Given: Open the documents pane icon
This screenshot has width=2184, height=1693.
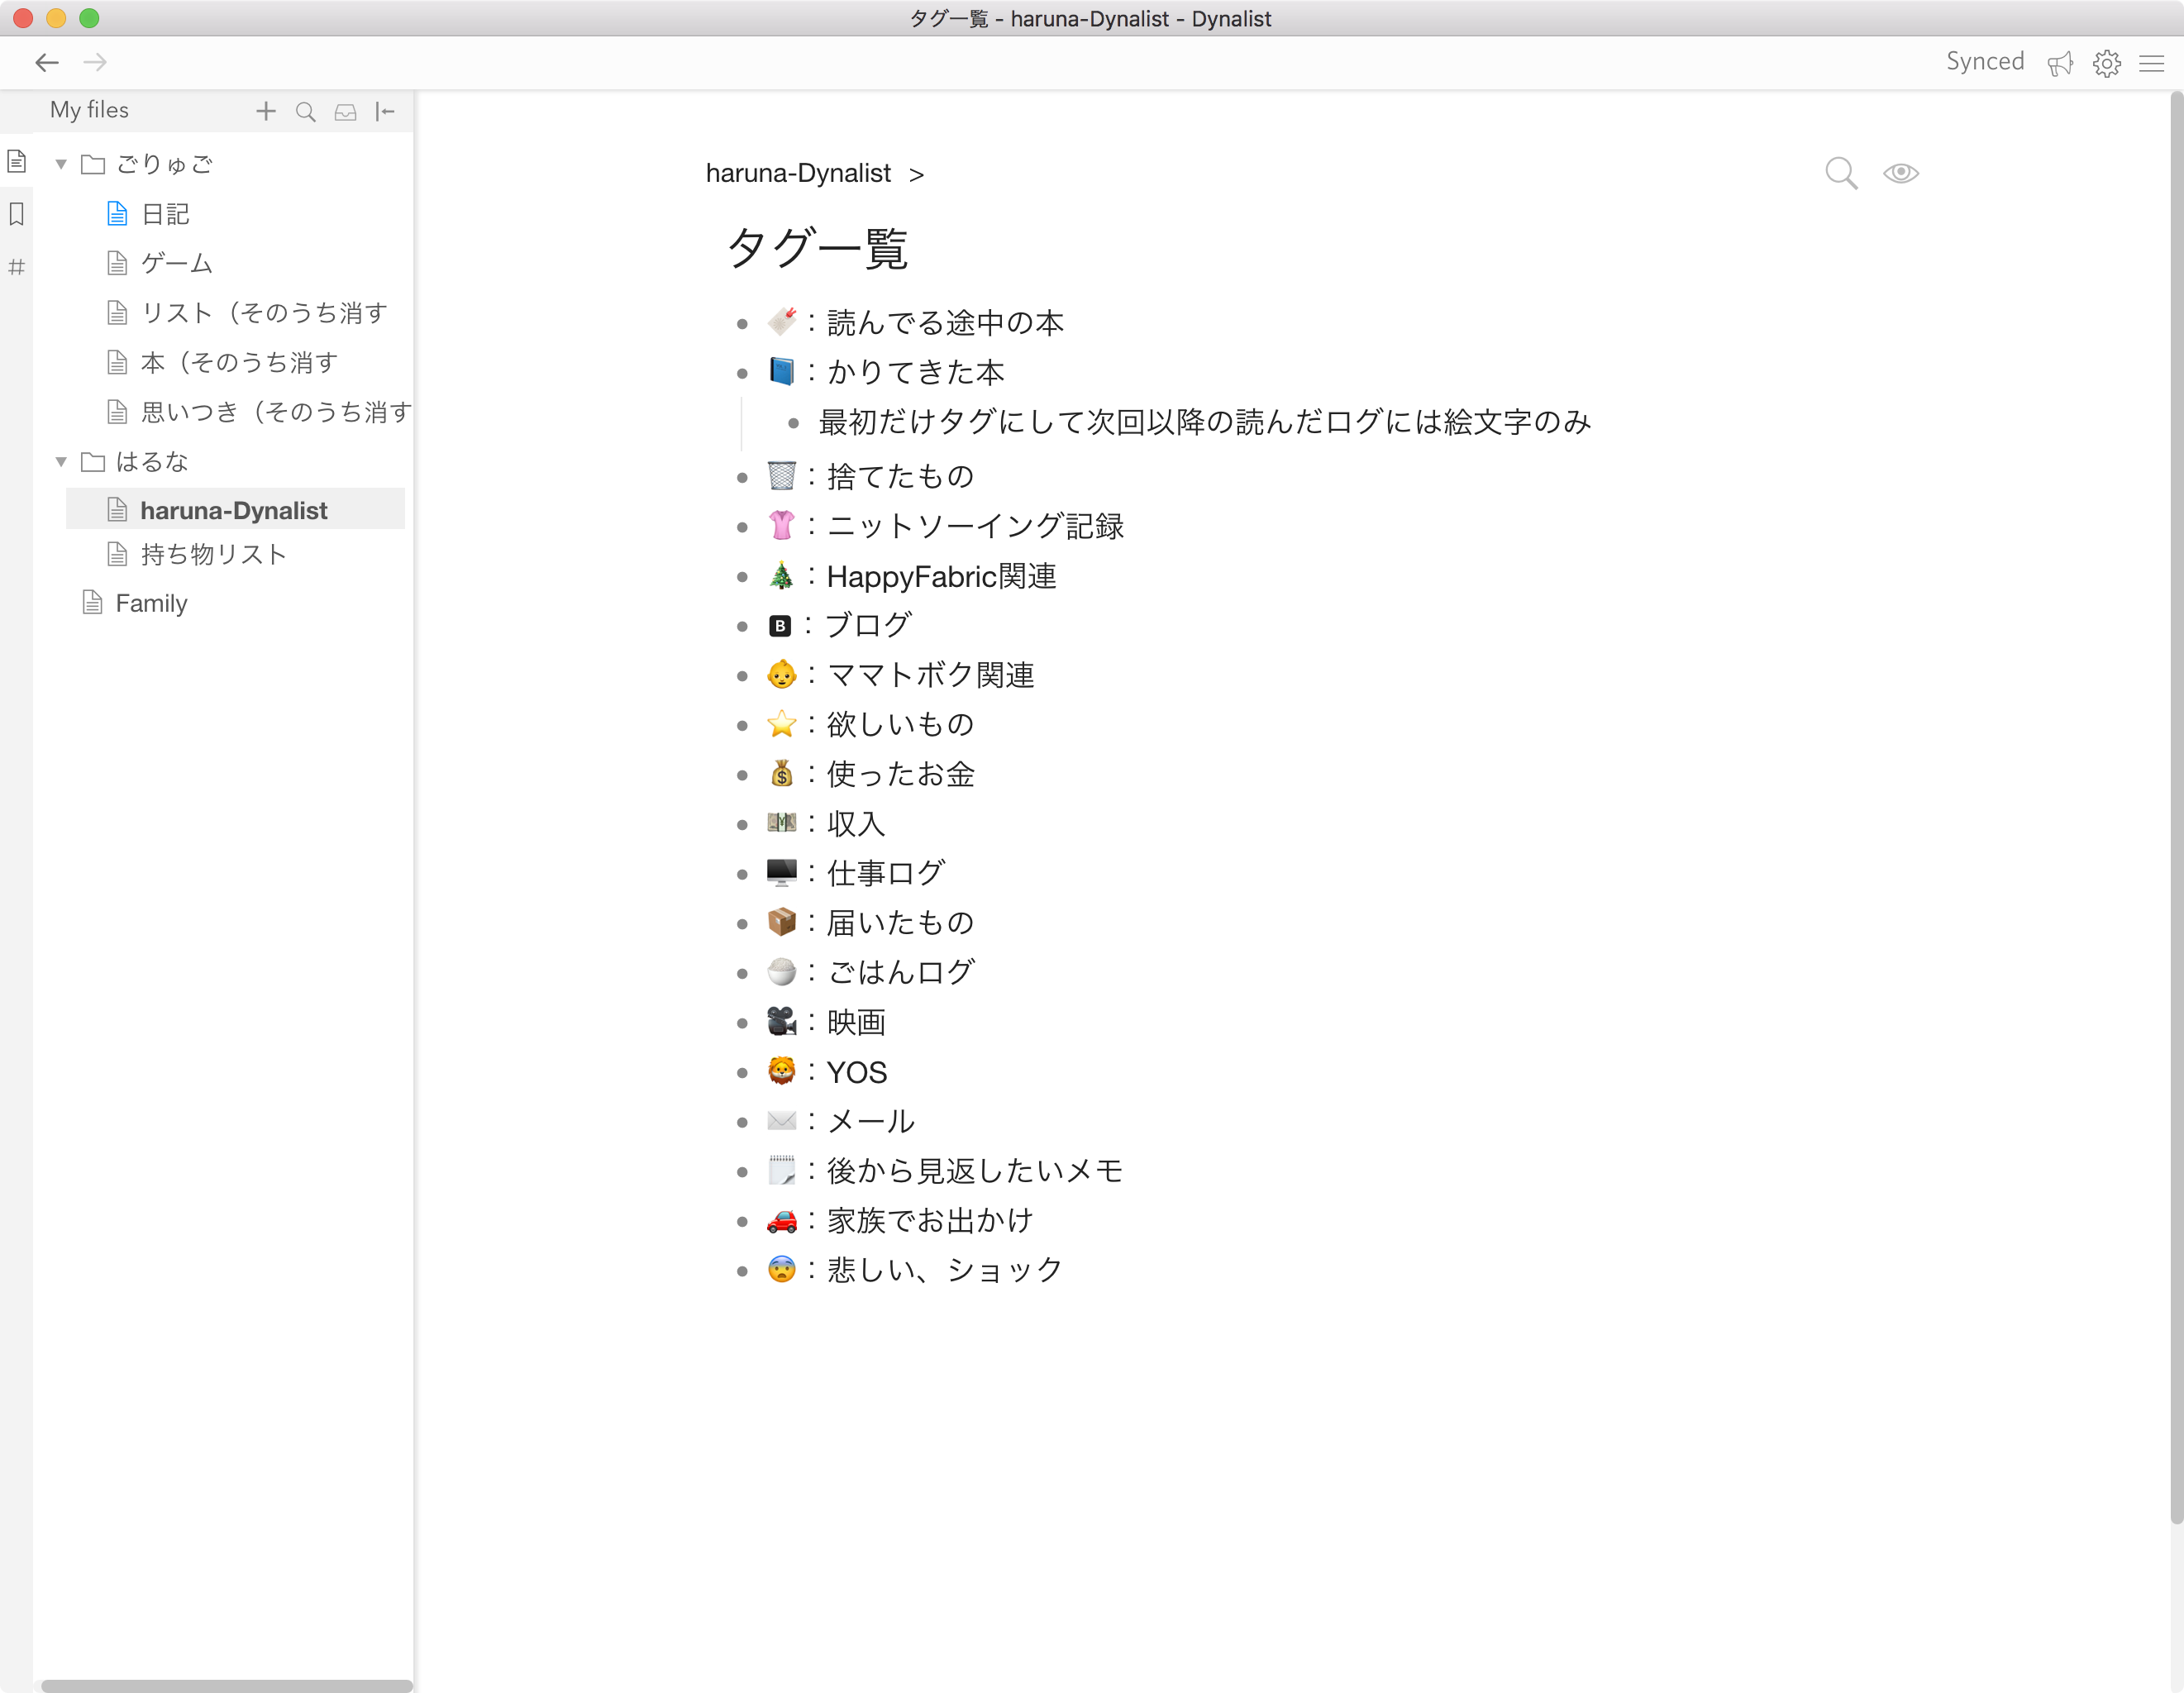Looking at the screenshot, I should 17,160.
